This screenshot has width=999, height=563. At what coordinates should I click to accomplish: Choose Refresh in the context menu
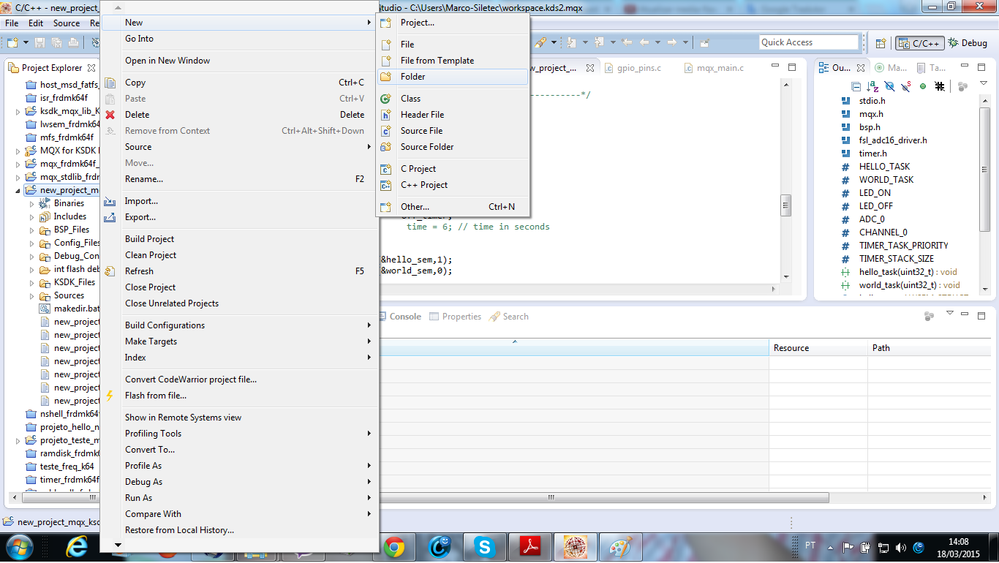click(x=239, y=271)
